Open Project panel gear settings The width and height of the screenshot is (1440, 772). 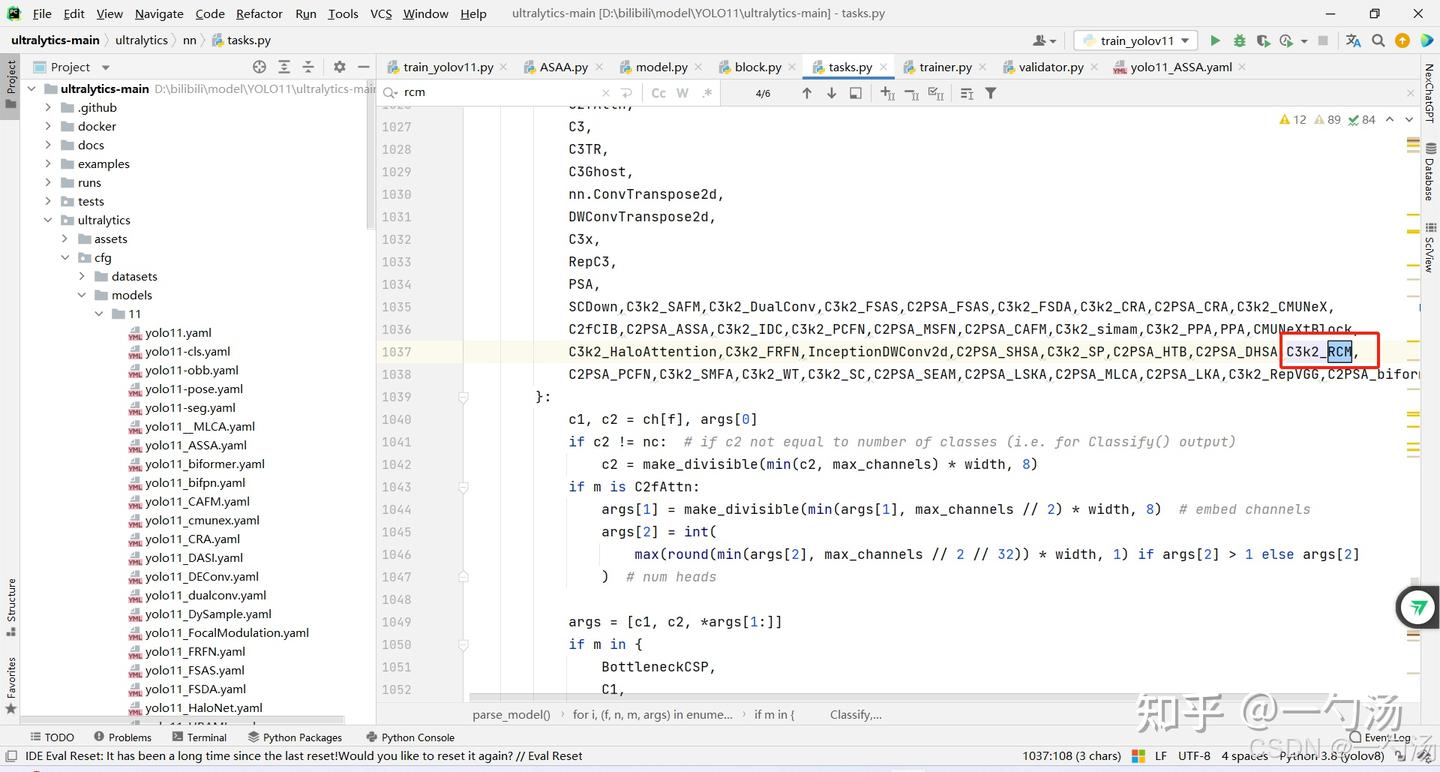tap(339, 67)
